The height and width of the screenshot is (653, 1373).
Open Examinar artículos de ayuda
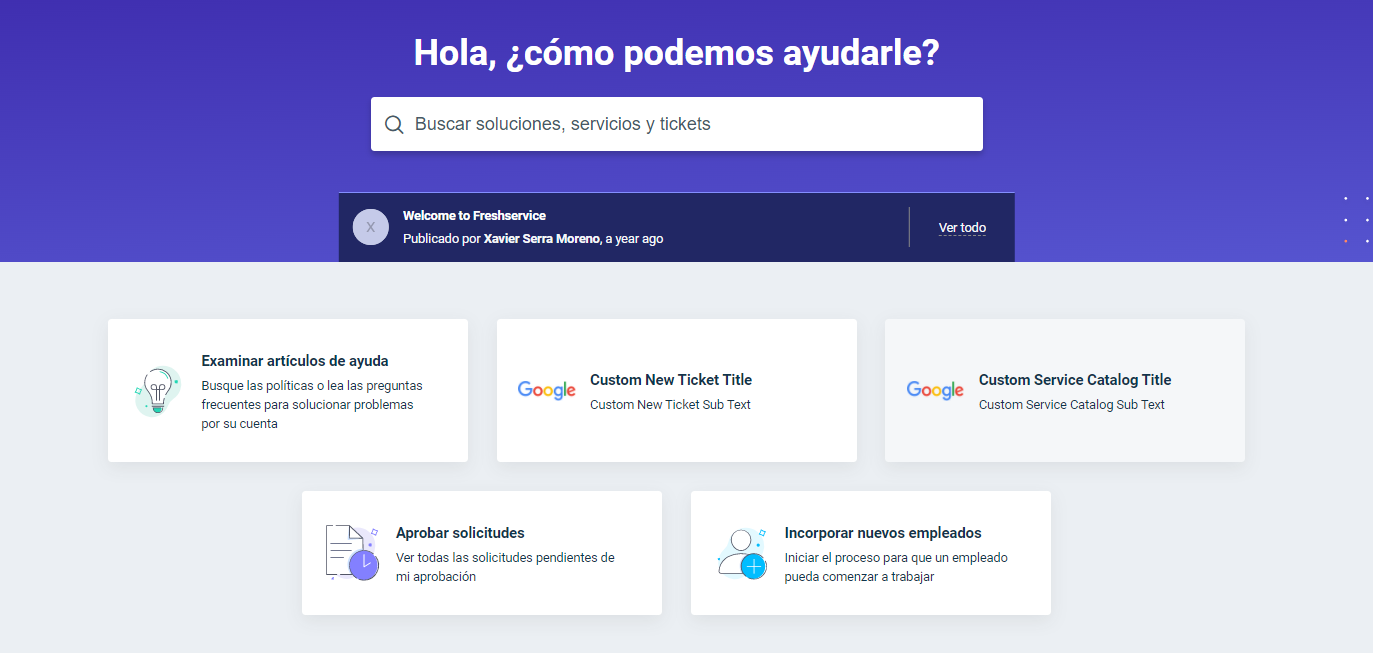[x=295, y=361]
